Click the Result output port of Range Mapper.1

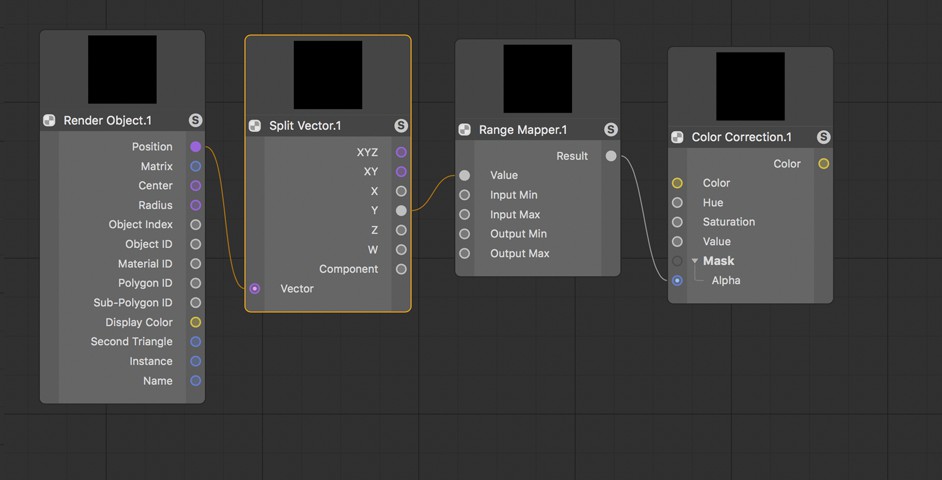pos(611,156)
